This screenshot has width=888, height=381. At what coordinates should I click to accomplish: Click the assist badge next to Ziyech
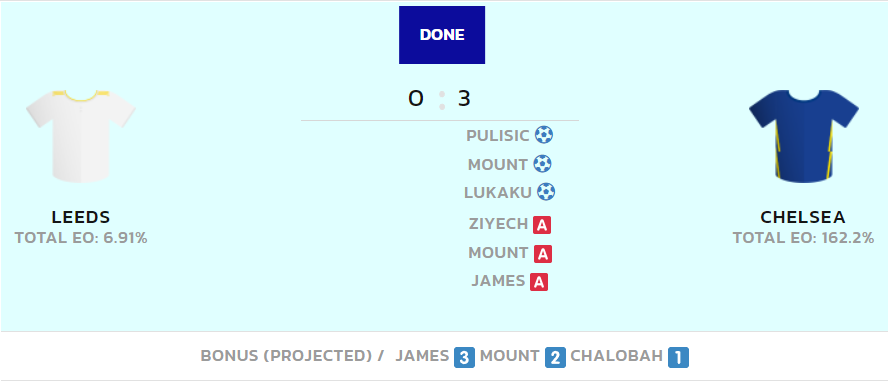542,225
